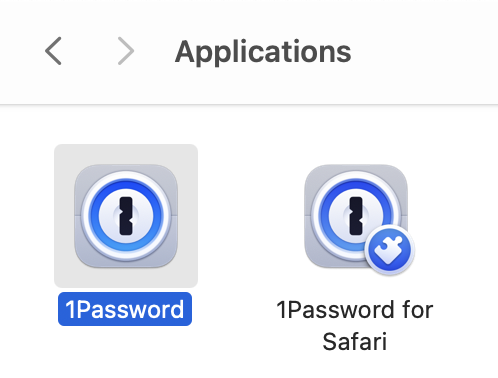Click the word "Safari" in the label
This screenshot has height=378, width=498.
pos(355,341)
